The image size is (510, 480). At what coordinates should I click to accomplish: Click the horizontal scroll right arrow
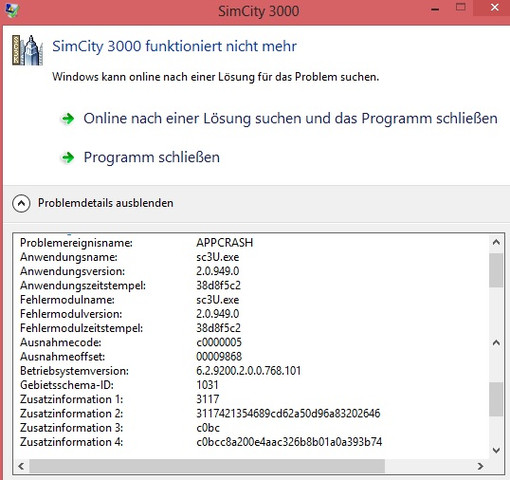[480, 466]
